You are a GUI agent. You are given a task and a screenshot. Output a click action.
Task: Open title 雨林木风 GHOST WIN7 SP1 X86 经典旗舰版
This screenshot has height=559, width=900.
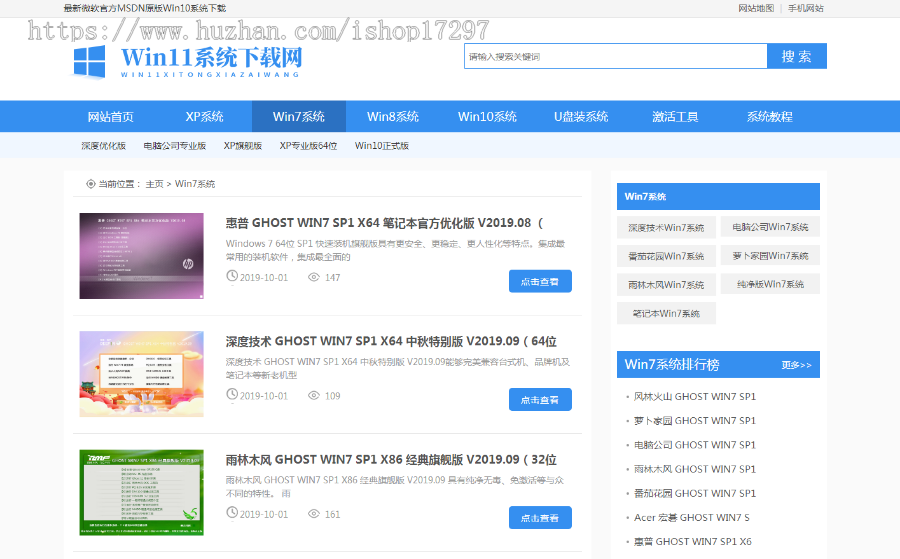[391, 460]
